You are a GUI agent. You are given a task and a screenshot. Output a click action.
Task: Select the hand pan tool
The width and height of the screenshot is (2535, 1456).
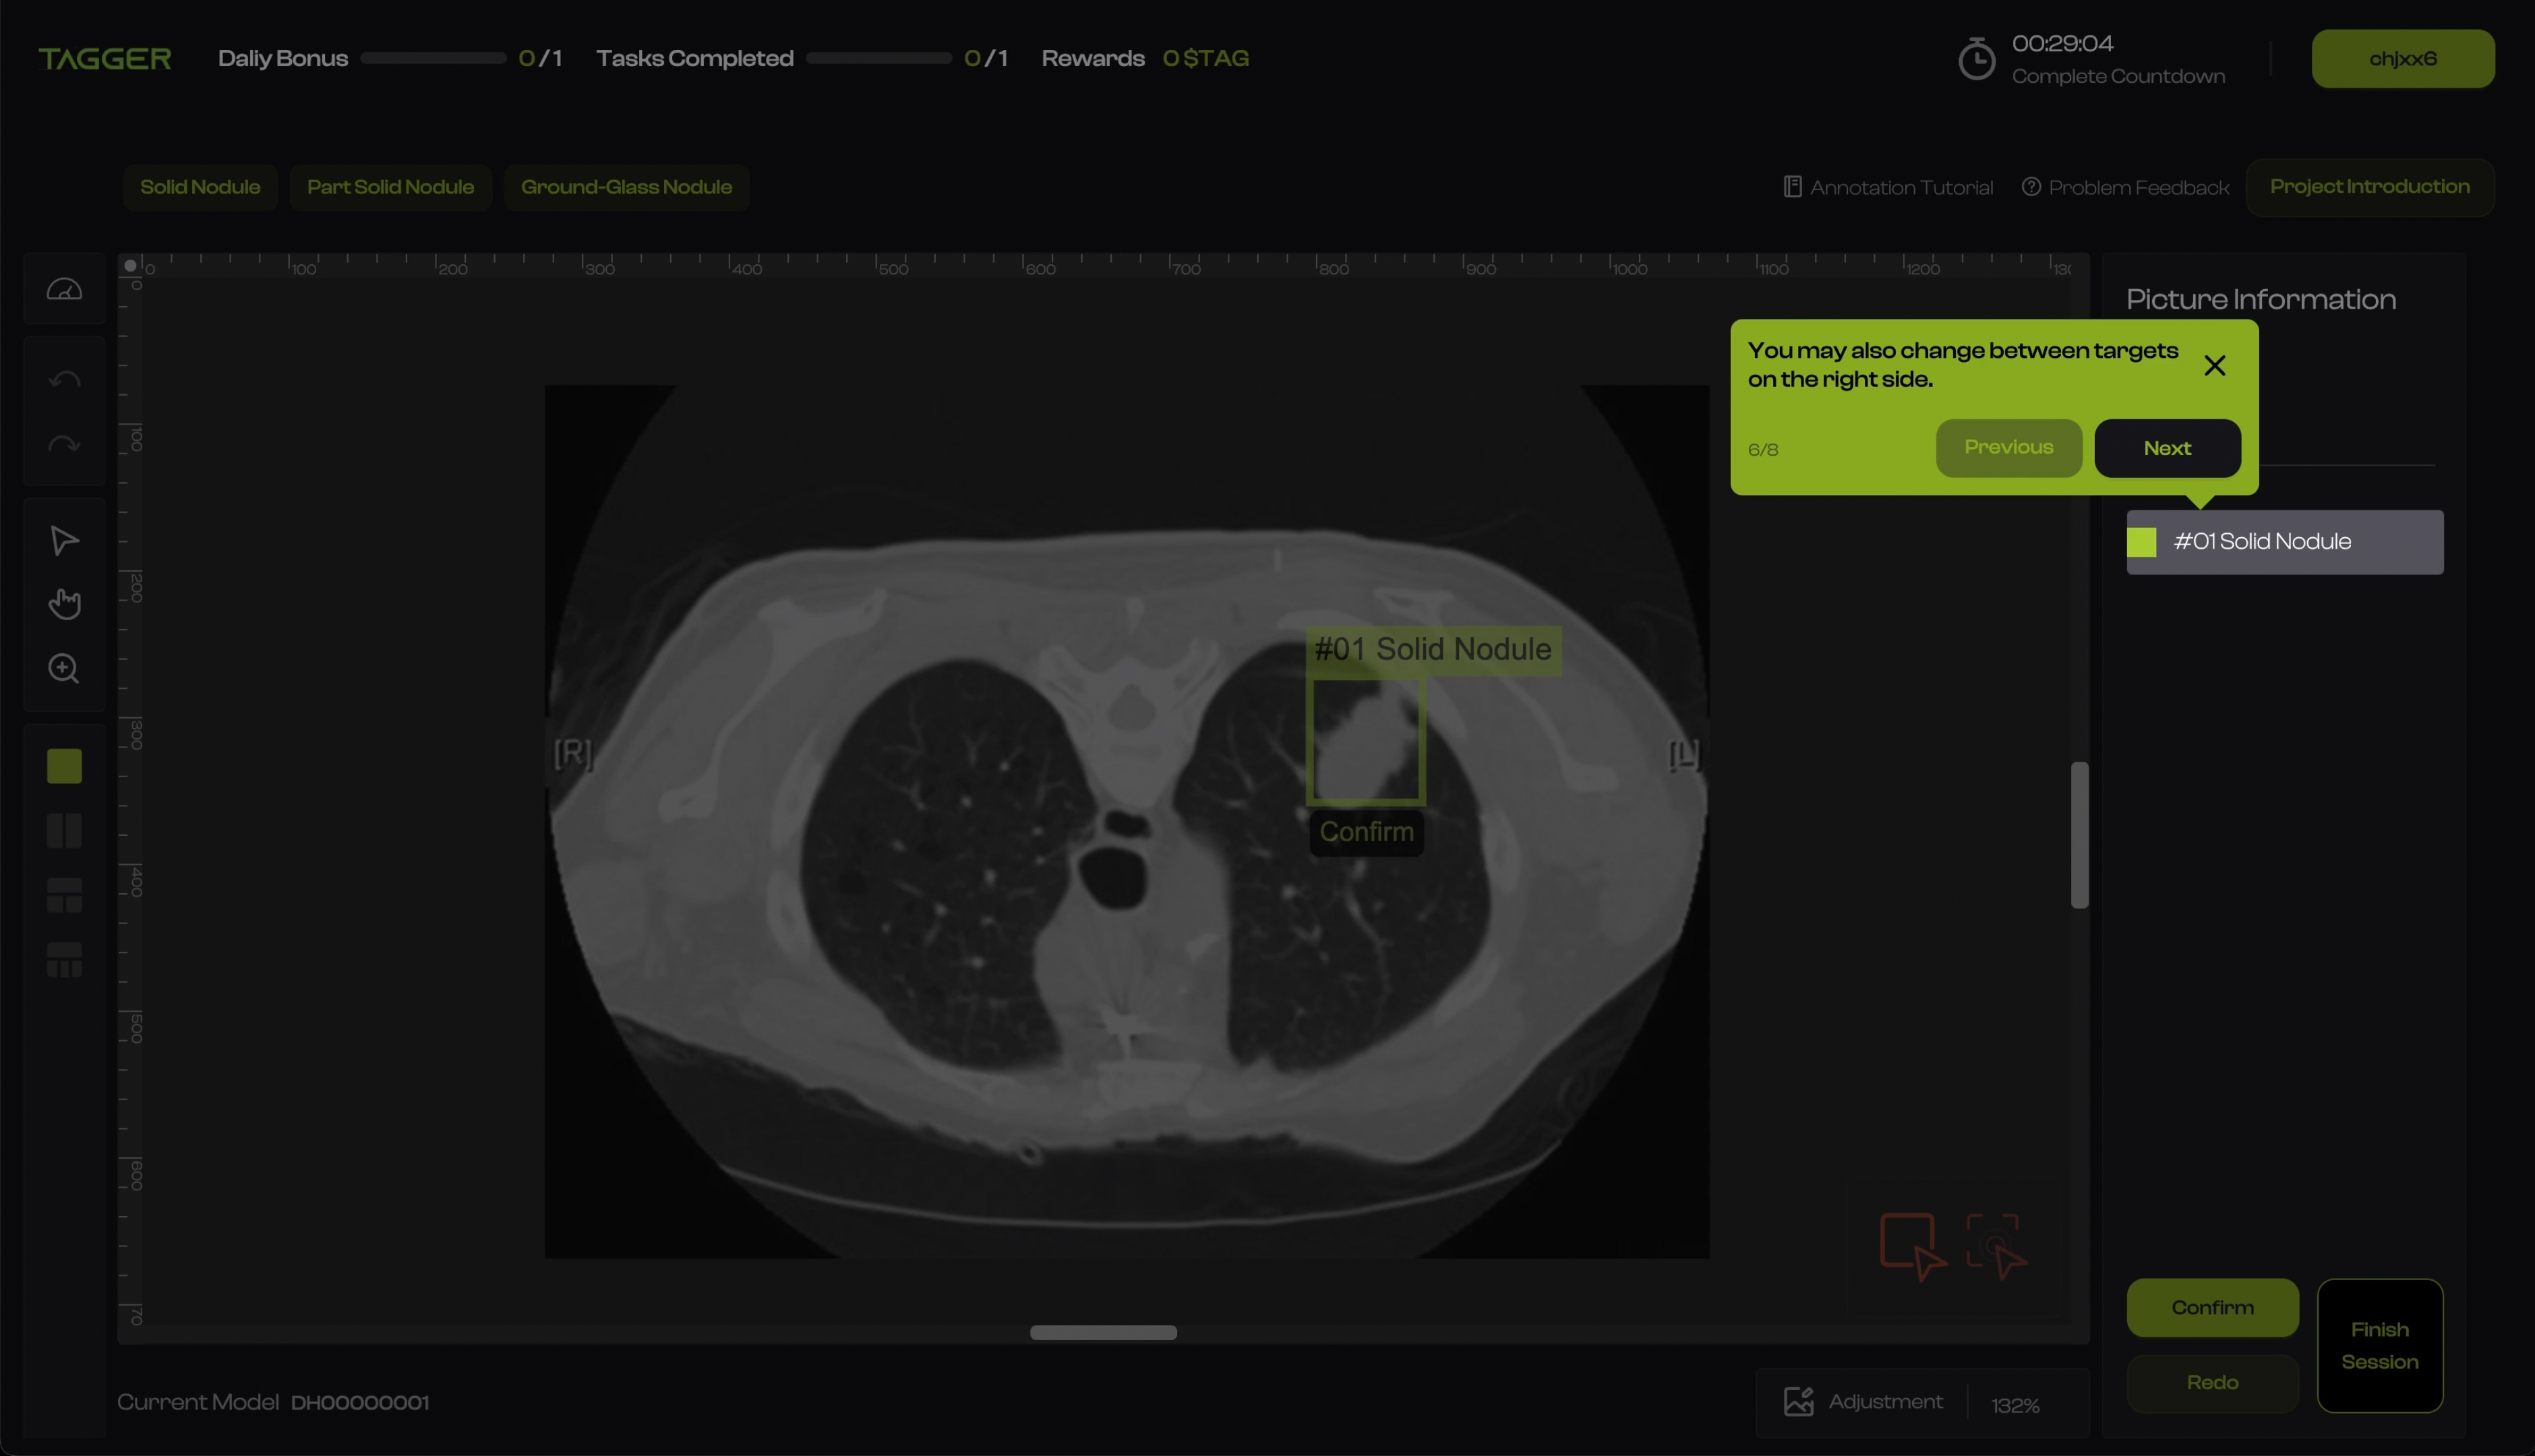pyautogui.click(x=64, y=604)
